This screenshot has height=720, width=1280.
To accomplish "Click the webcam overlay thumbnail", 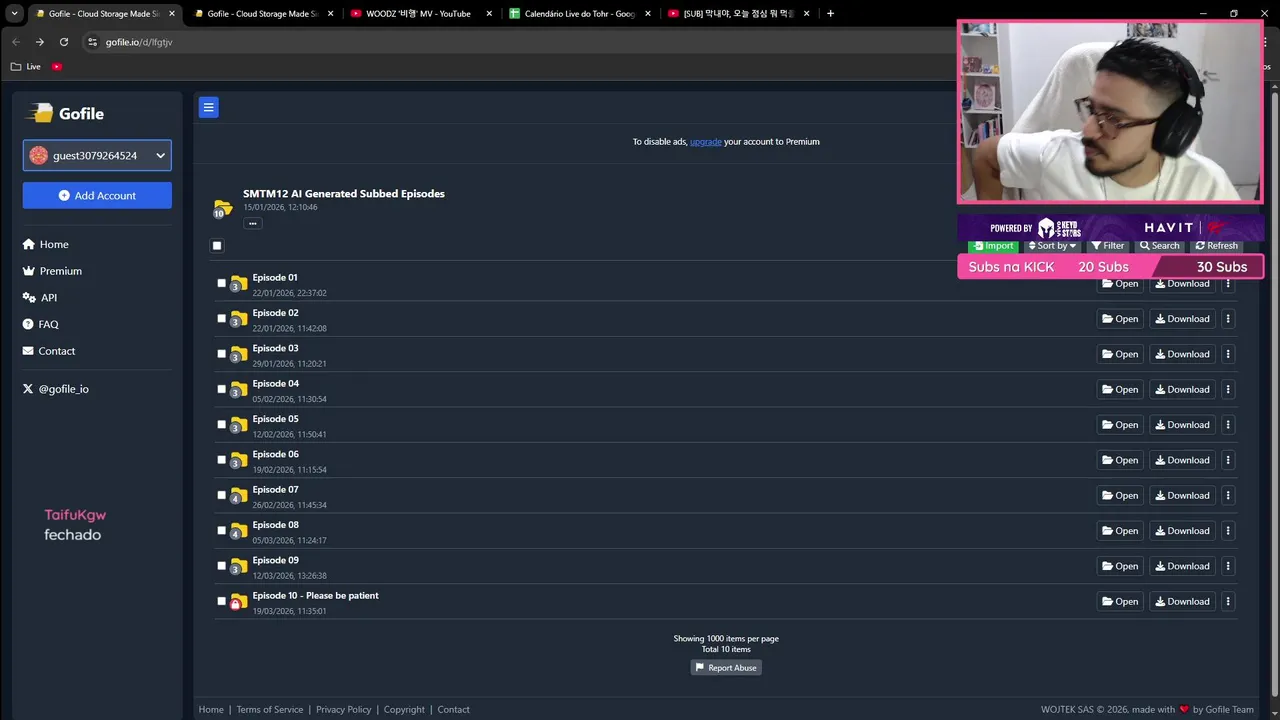I will point(1110,112).
